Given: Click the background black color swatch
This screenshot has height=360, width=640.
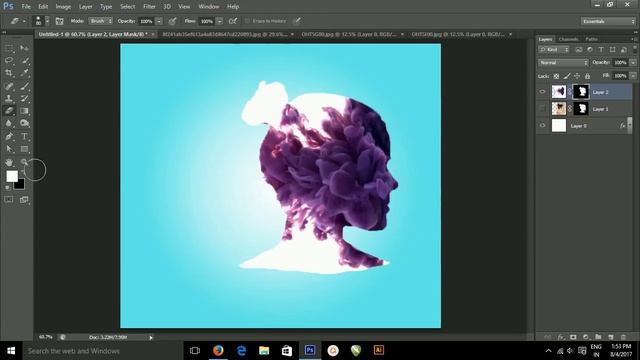Looking at the screenshot, I should 20,185.
